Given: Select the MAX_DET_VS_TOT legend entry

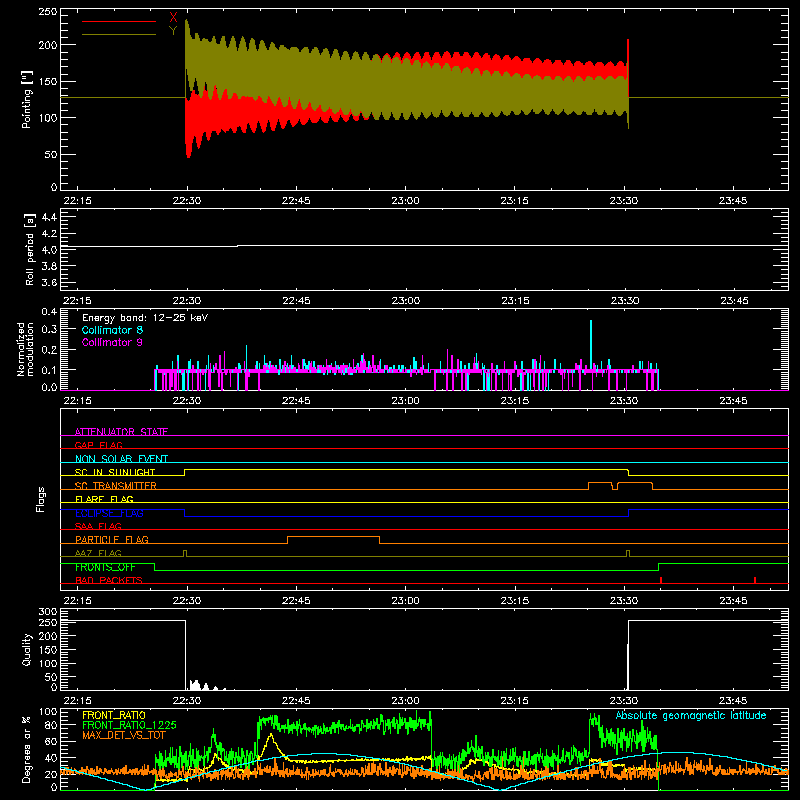Looking at the screenshot, I should [x=124, y=735].
